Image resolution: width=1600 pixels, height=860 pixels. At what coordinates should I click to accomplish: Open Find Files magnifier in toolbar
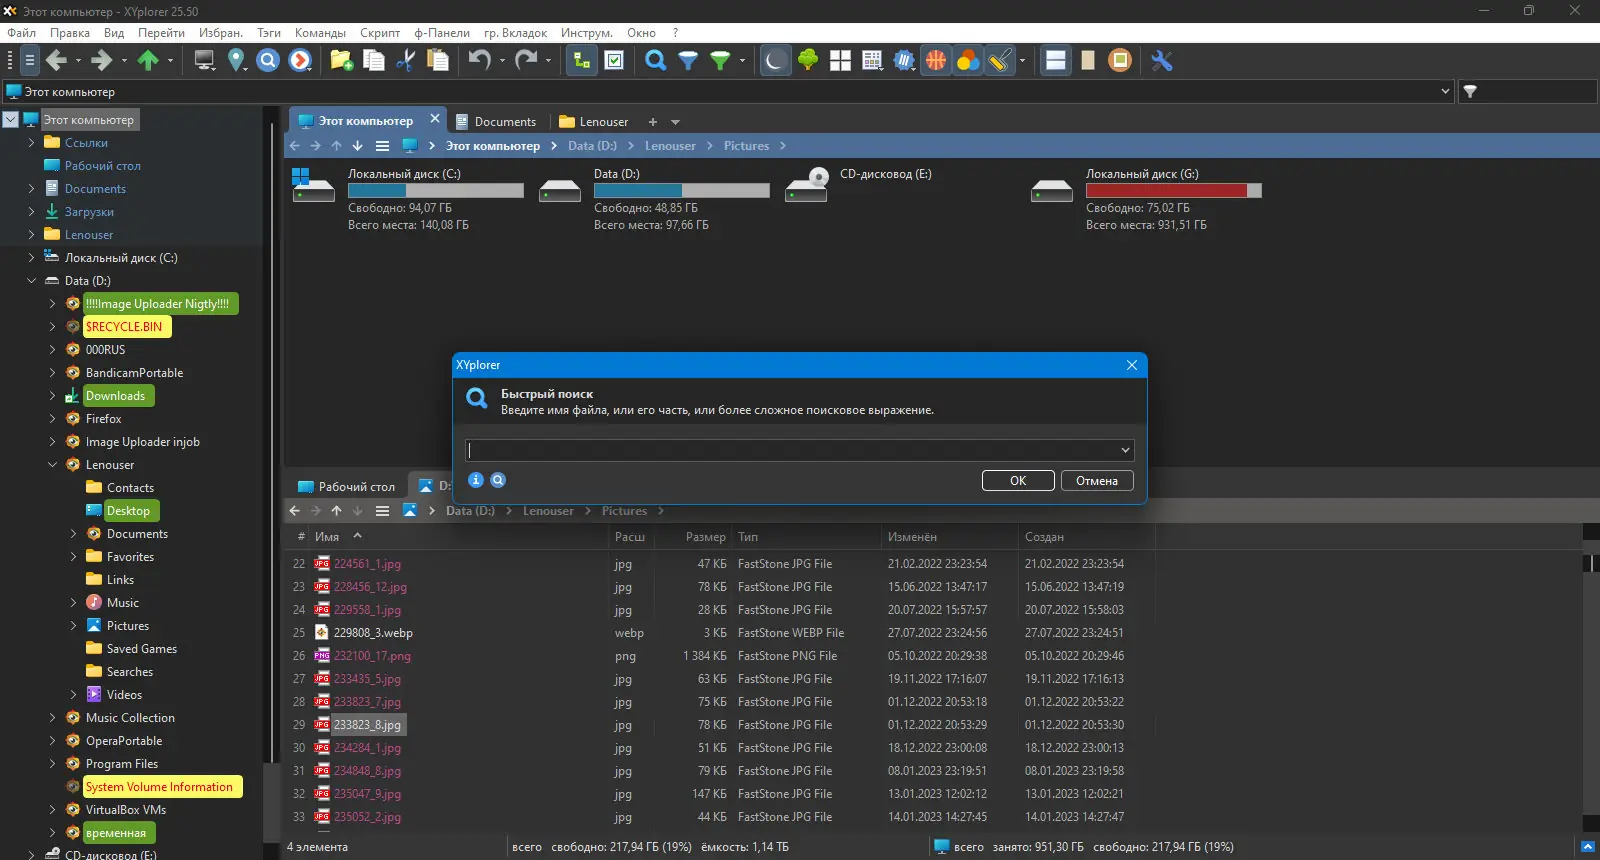point(656,61)
